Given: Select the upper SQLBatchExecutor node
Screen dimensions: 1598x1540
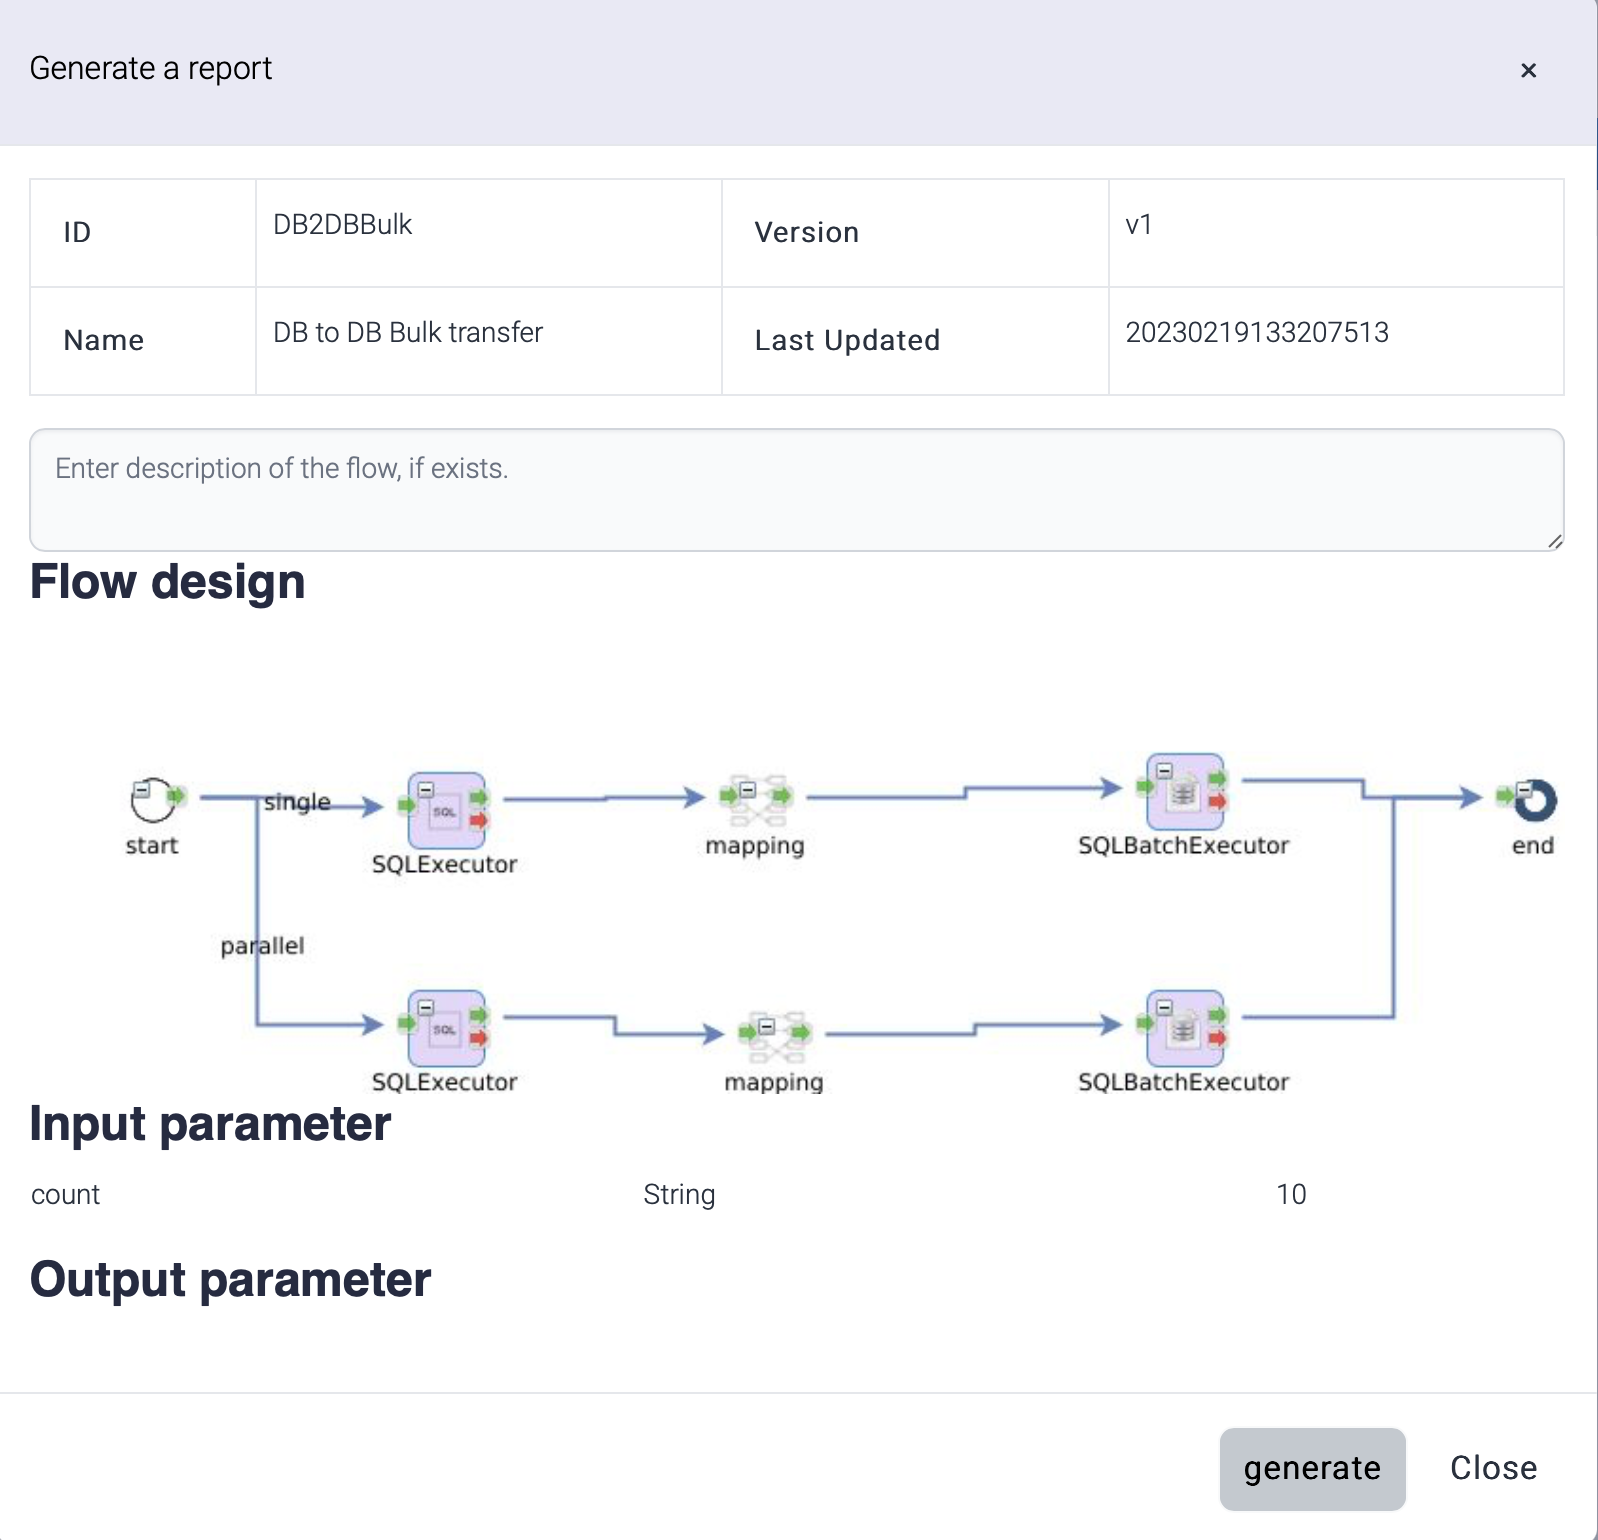Looking at the screenshot, I should pyautogui.click(x=1184, y=792).
